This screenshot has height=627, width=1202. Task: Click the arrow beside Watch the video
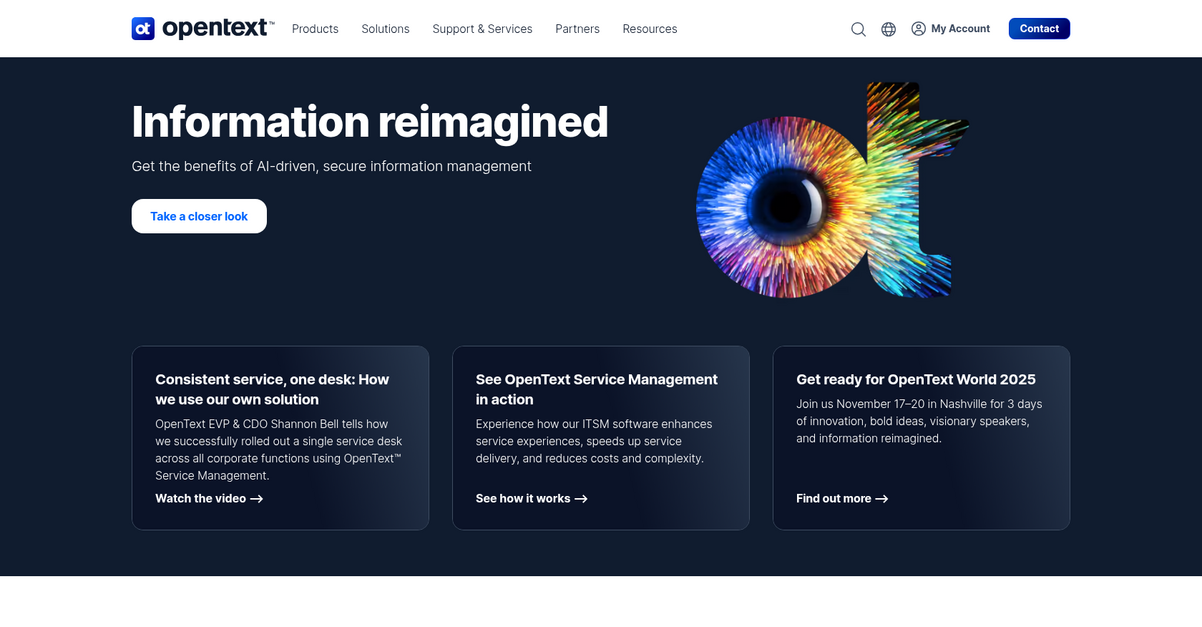tap(257, 499)
